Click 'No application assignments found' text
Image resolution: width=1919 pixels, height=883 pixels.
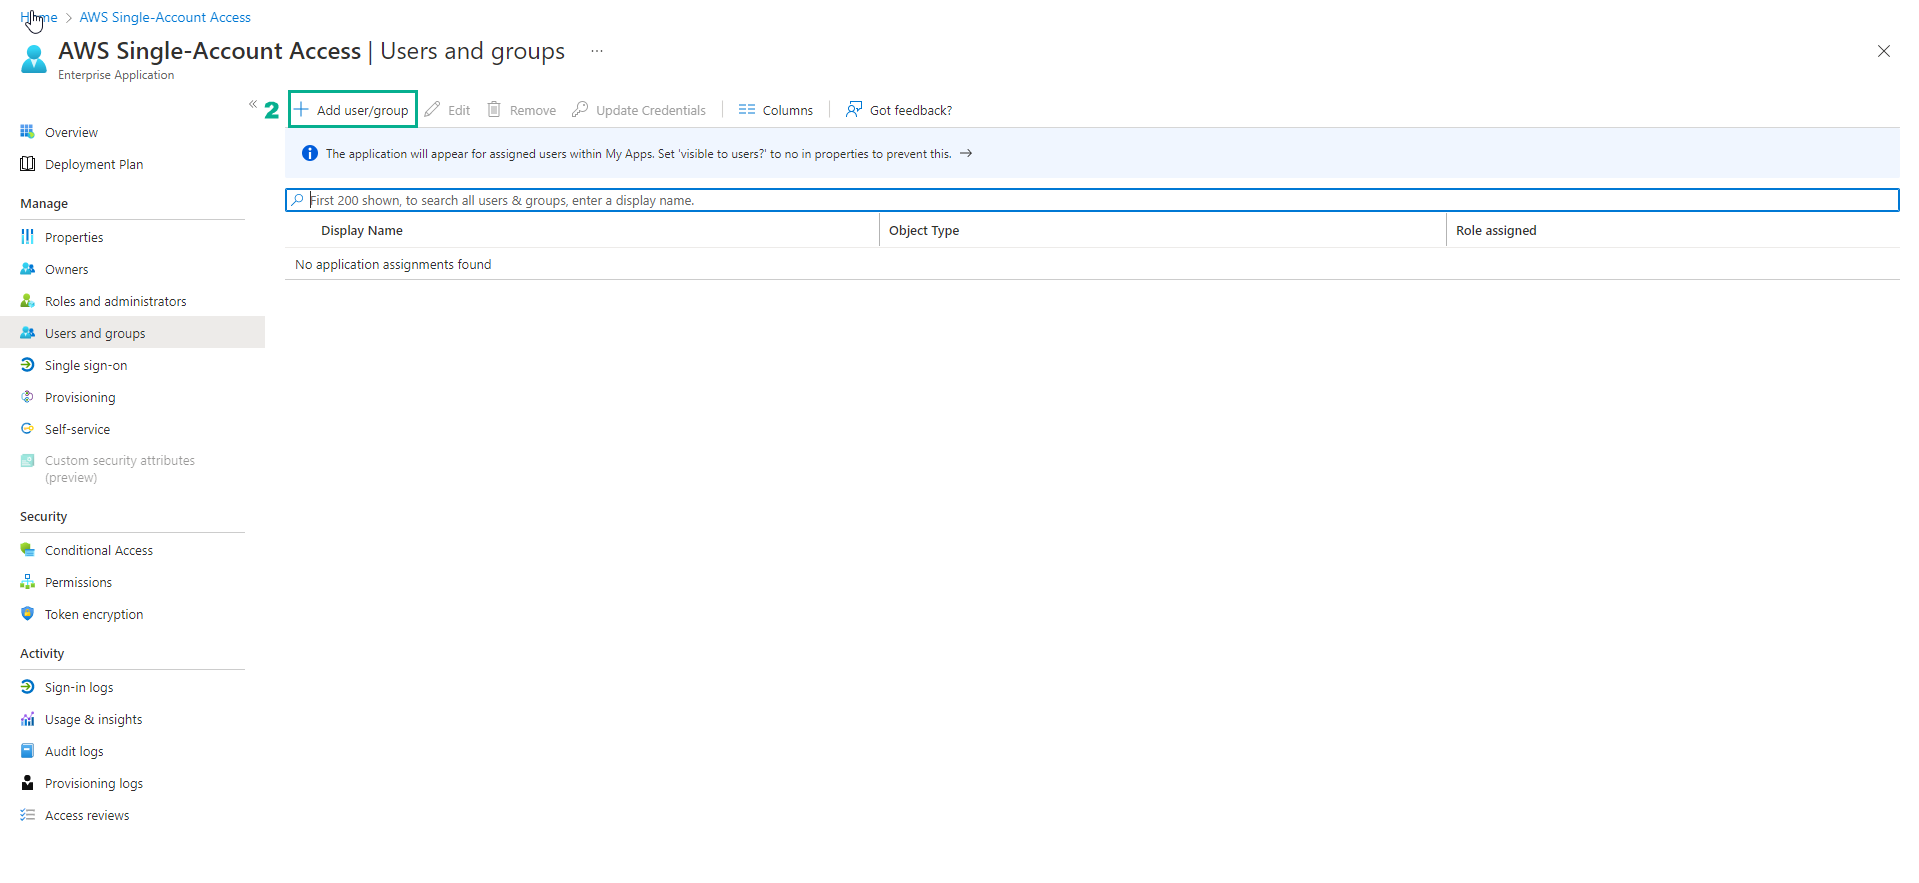click(x=393, y=264)
